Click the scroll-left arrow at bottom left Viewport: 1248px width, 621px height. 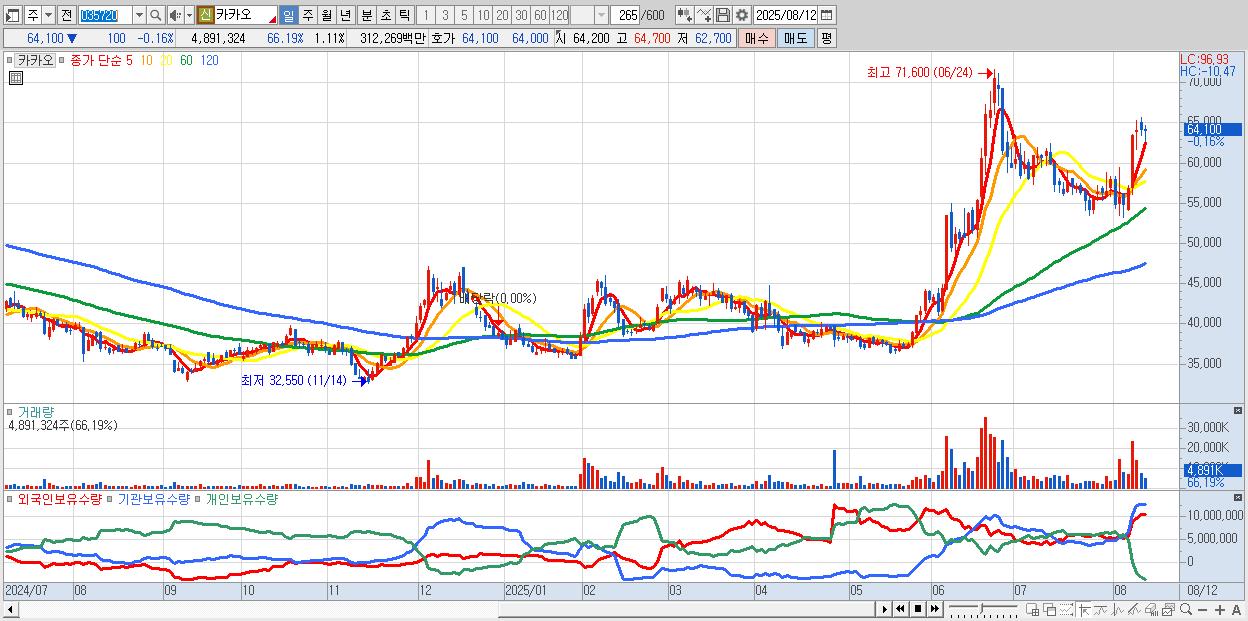click(x=10, y=608)
